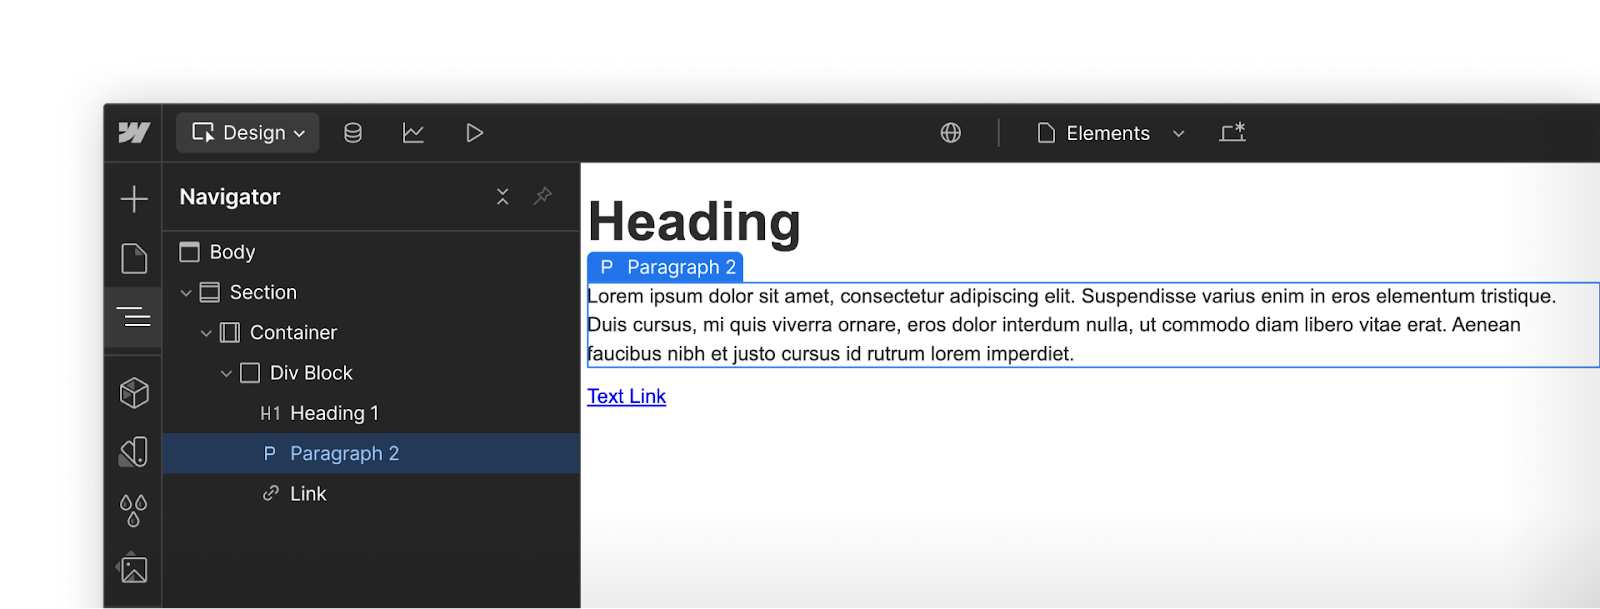Collapse the Container tree row

point(206,333)
